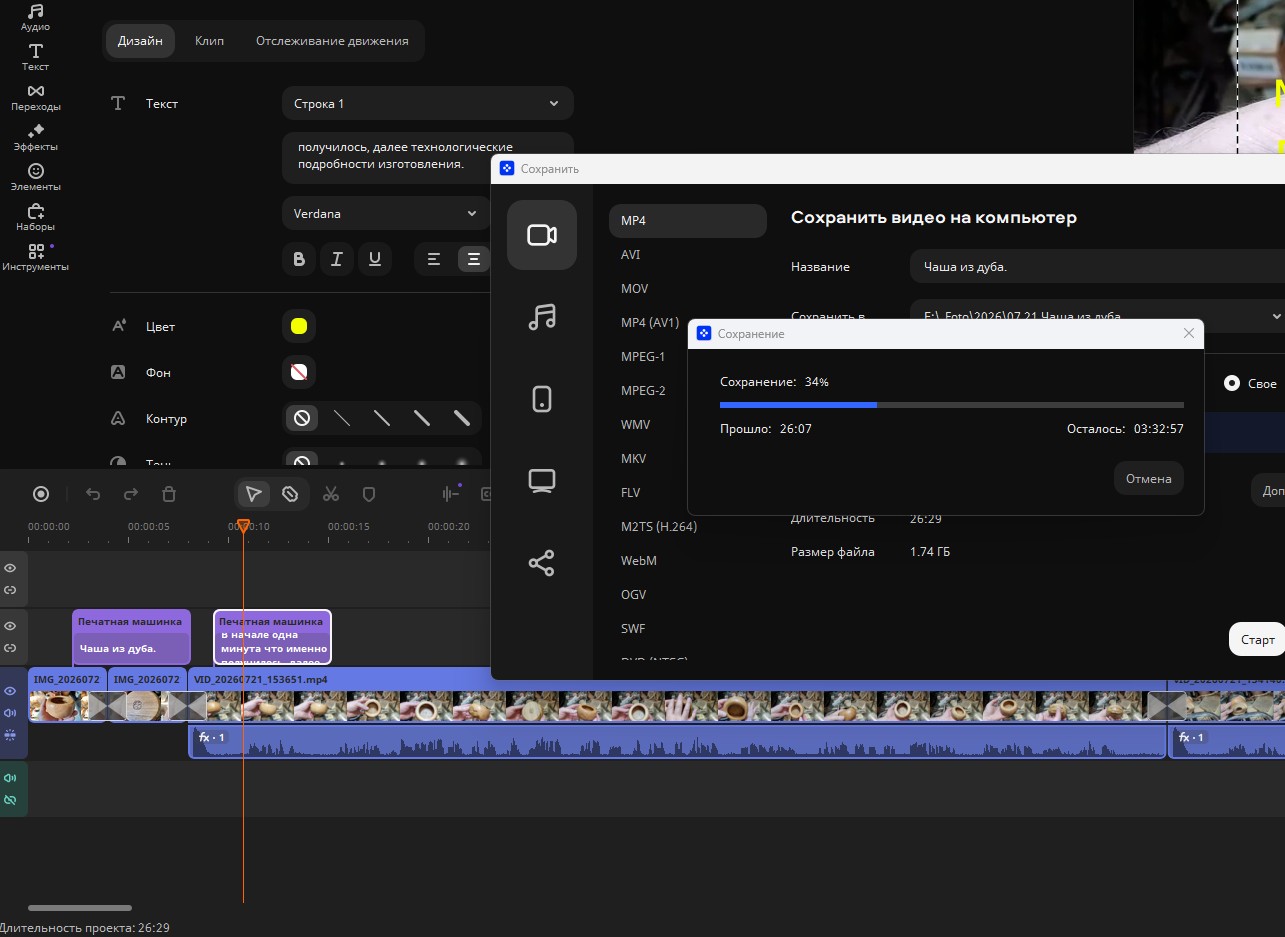Image resolution: width=1285 pixels, height=937 pixels.
Task: Open the Отслеживание движения tab
Action: pos(332,41)
